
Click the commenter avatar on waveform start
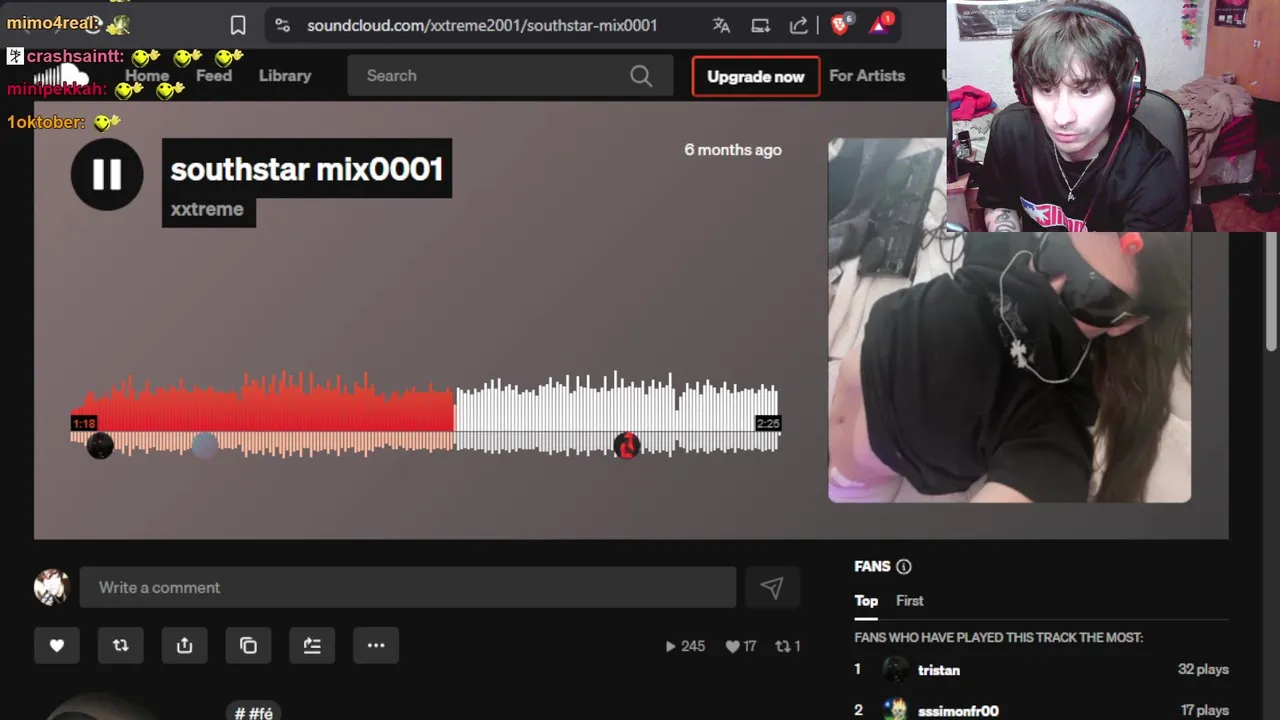coord(100,446)
